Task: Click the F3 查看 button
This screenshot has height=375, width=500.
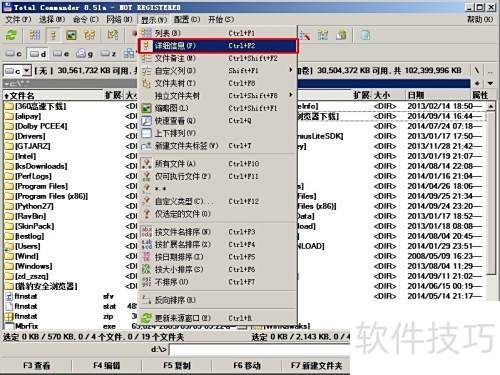Action: (x=36, y=366)
